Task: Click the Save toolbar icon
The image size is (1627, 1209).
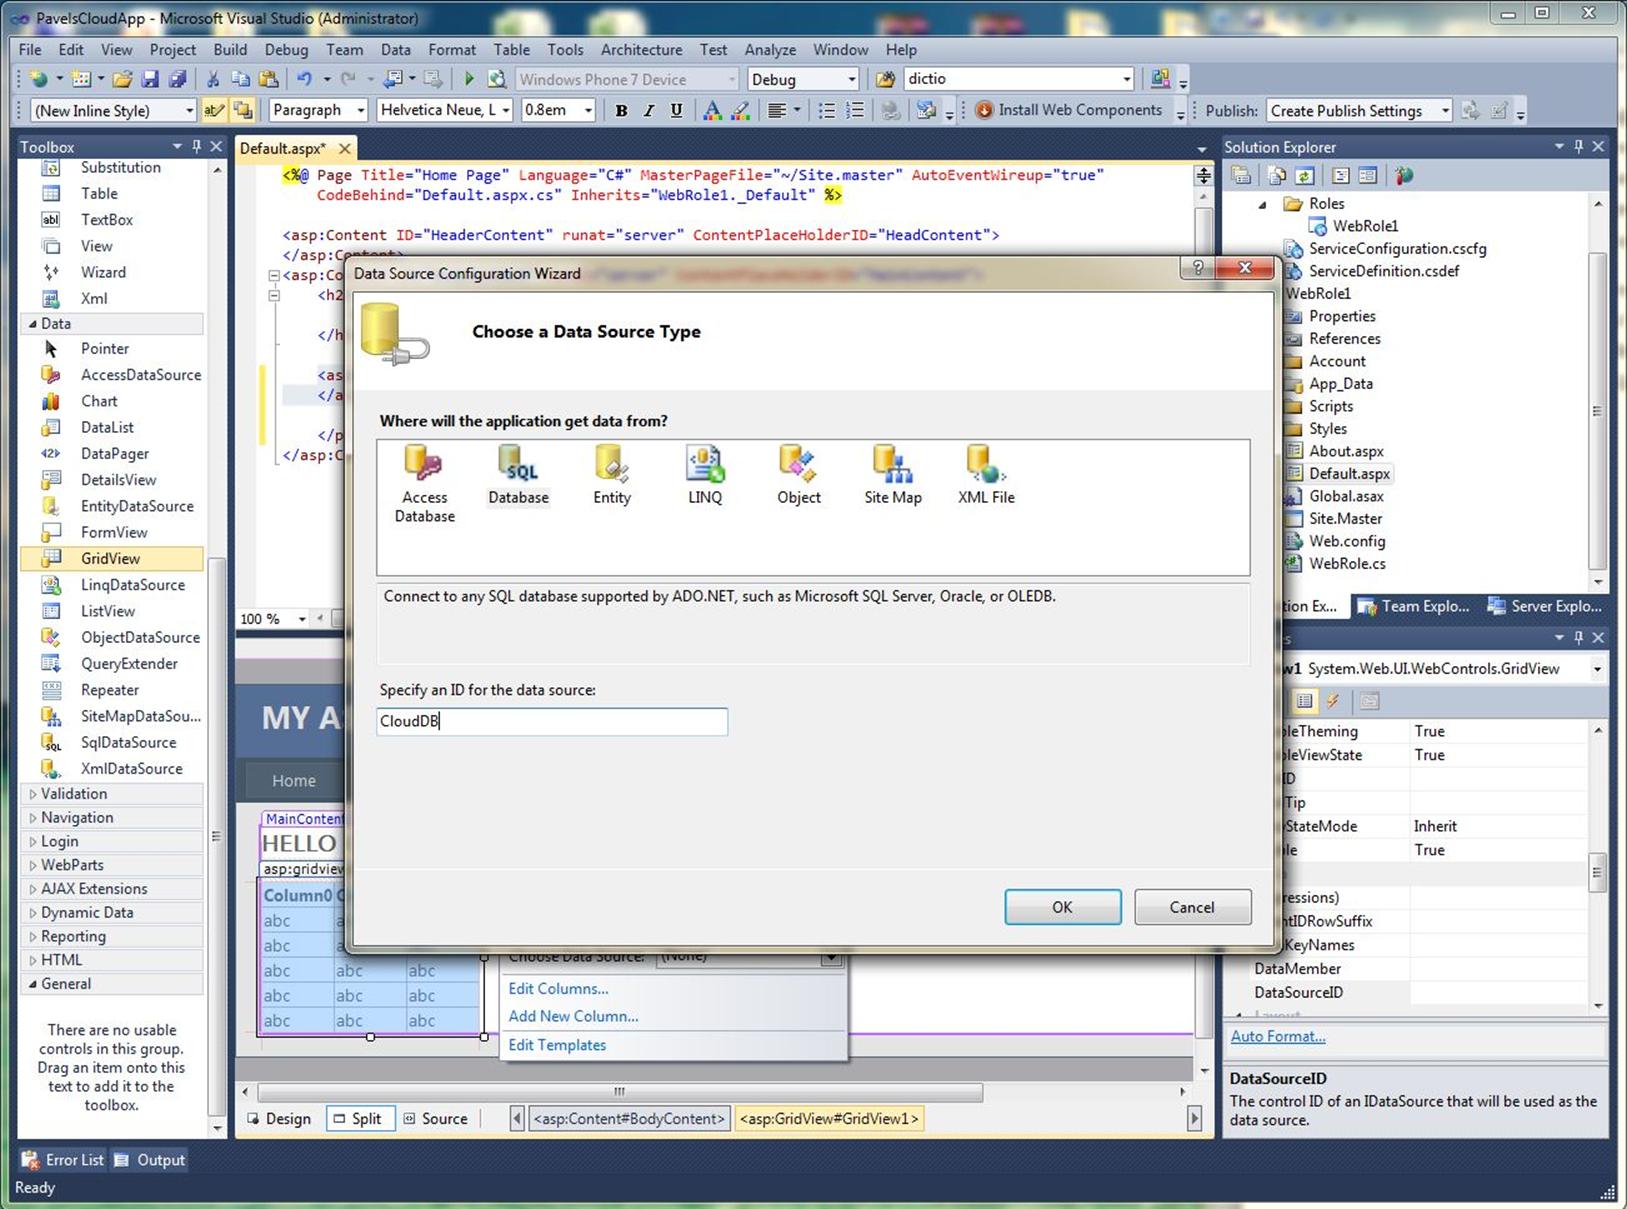Action: pos(150,79)
